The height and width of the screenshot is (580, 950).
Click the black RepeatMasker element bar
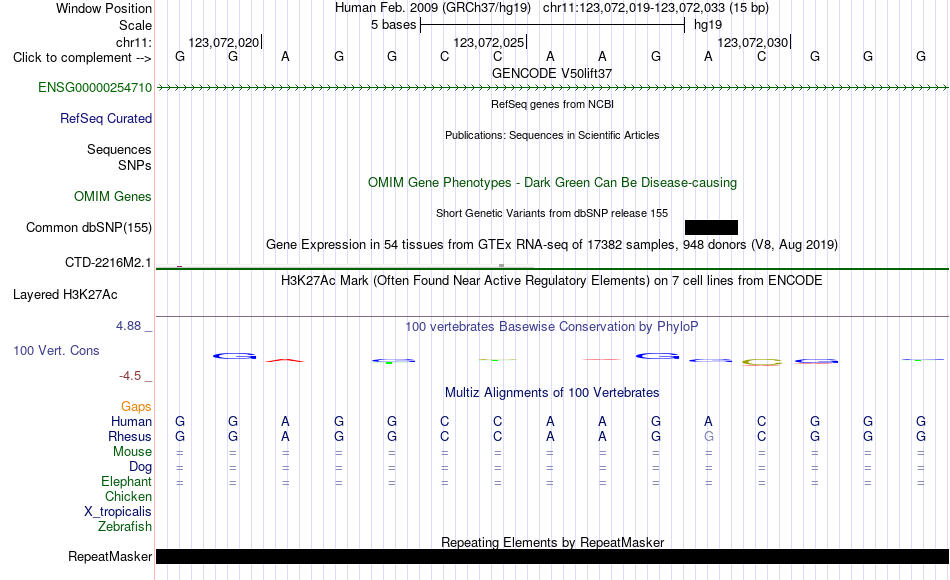pyautogui.click(x=552, y=556)
